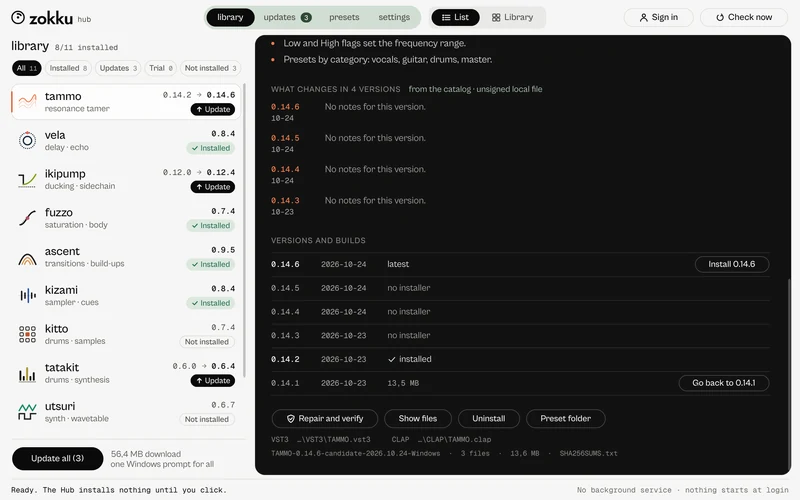The height and width of the screenshot is (500, 800).
Task: Open the updates tab
Action: 287,17
